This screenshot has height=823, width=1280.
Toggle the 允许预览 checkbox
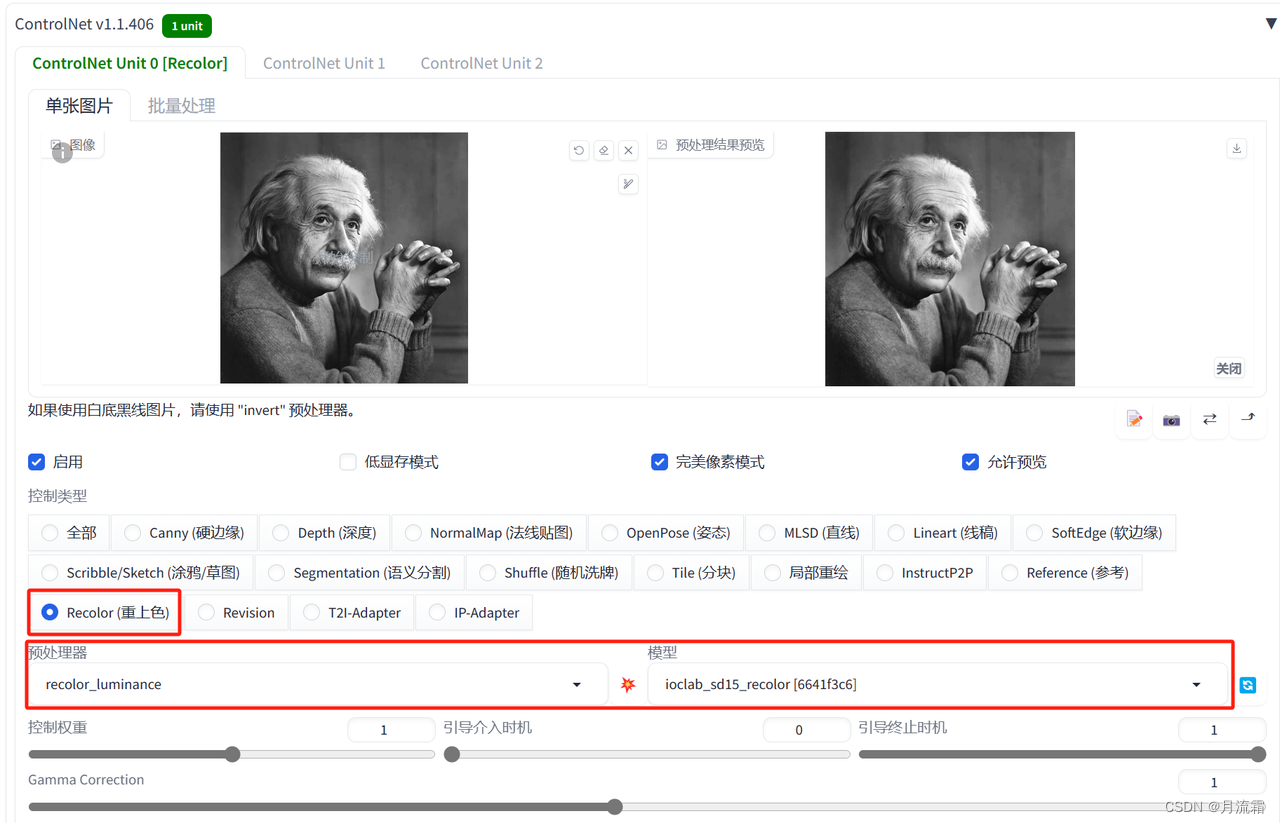tap(970, 462)
